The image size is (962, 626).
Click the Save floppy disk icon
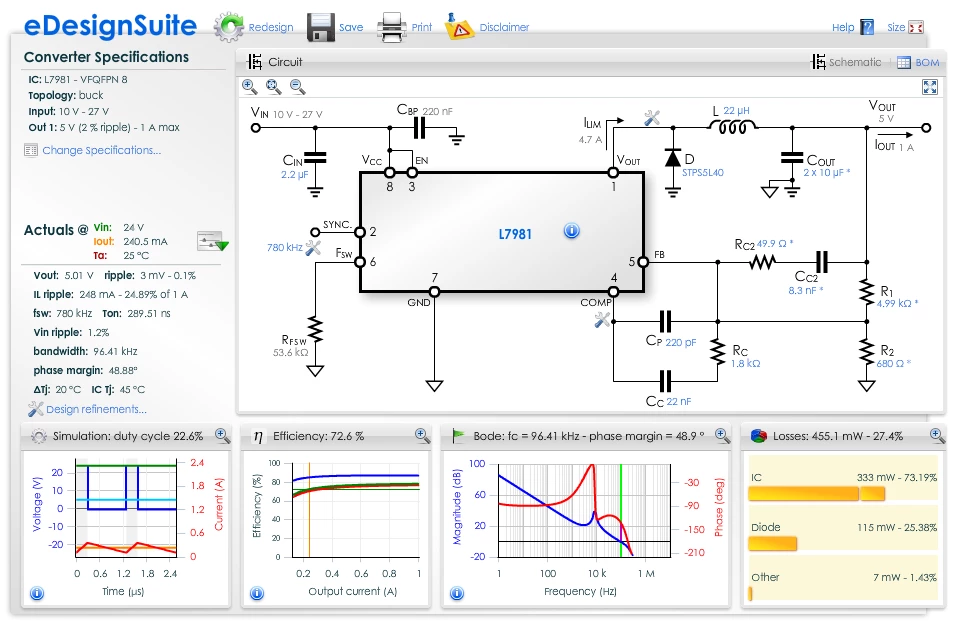point(320,27)
